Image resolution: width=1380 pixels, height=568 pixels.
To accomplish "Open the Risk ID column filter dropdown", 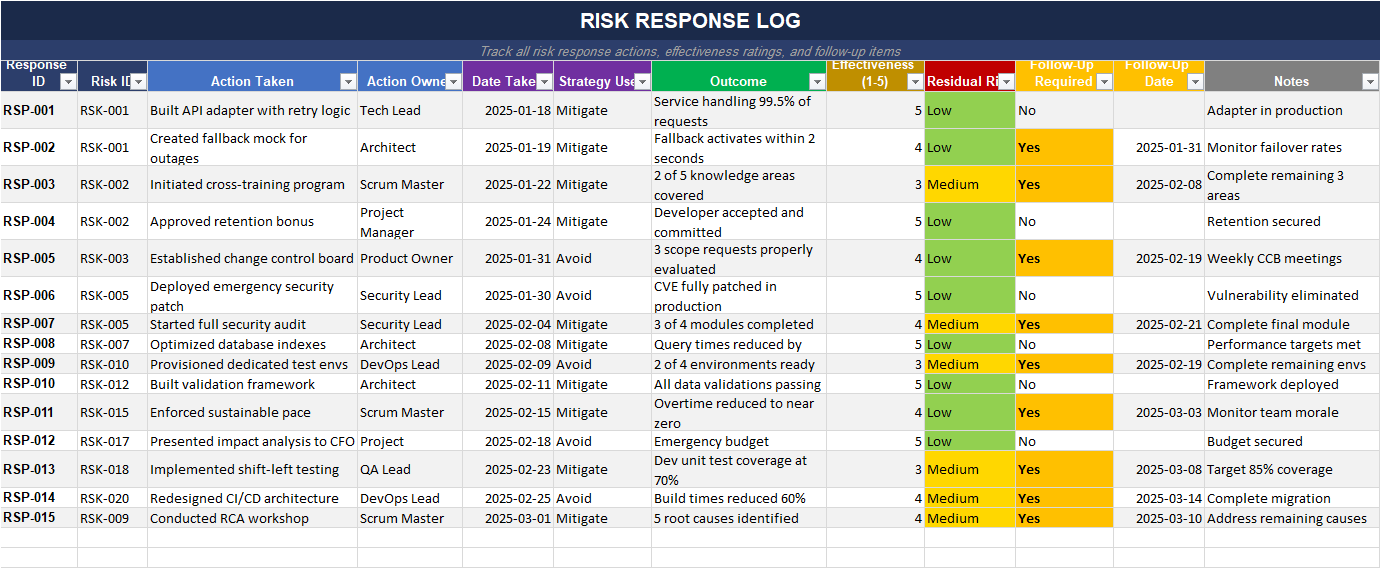I will pos(138,82).
